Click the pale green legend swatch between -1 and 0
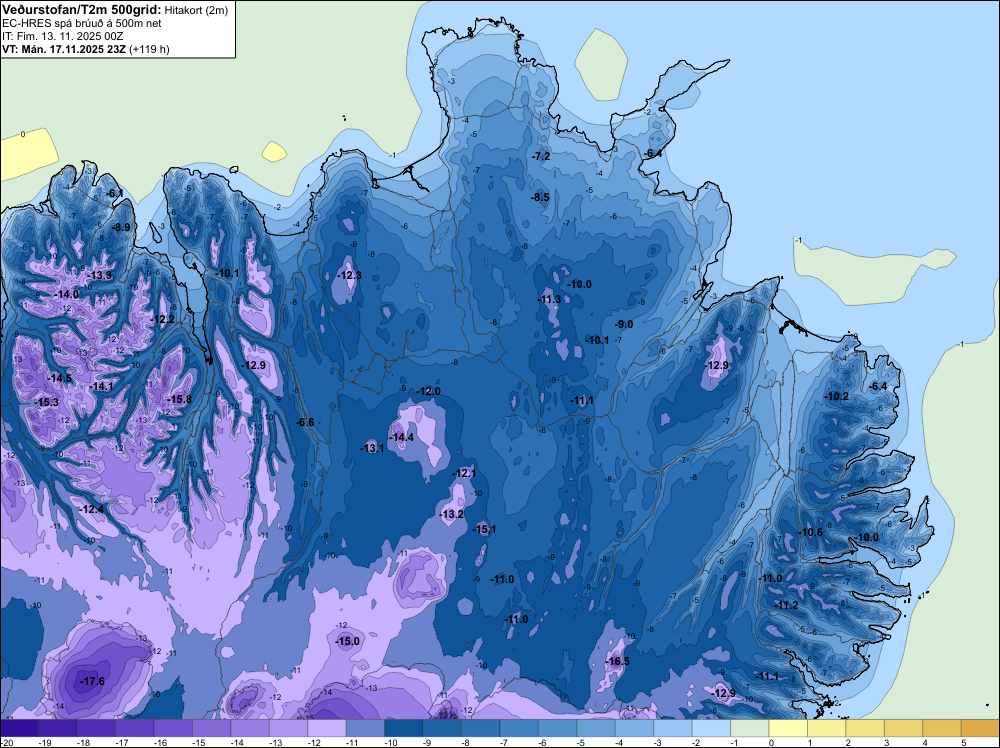 [x=749, y=728]
